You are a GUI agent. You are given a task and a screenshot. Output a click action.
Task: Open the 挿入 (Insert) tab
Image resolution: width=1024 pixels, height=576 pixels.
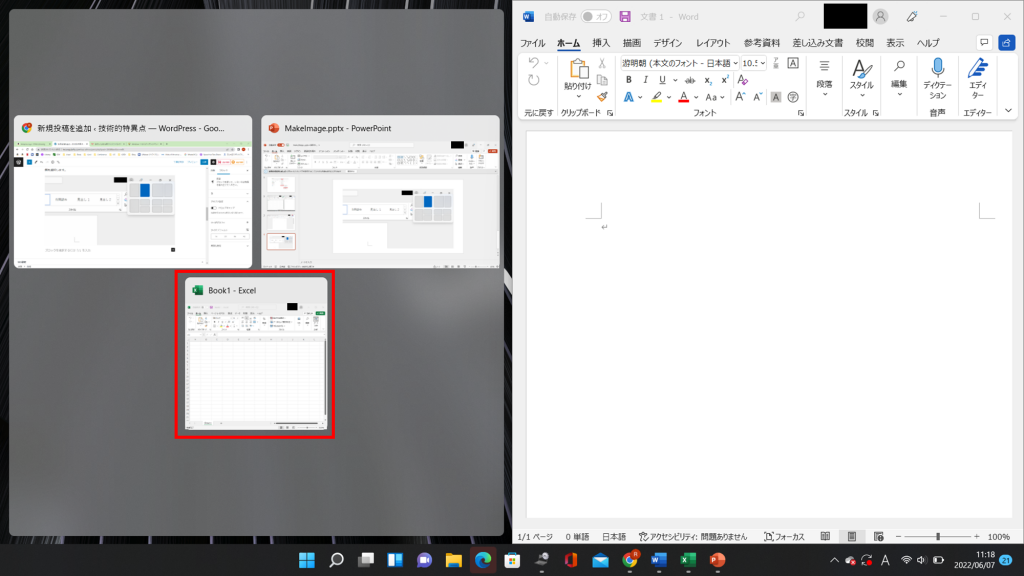pos(601,43)
